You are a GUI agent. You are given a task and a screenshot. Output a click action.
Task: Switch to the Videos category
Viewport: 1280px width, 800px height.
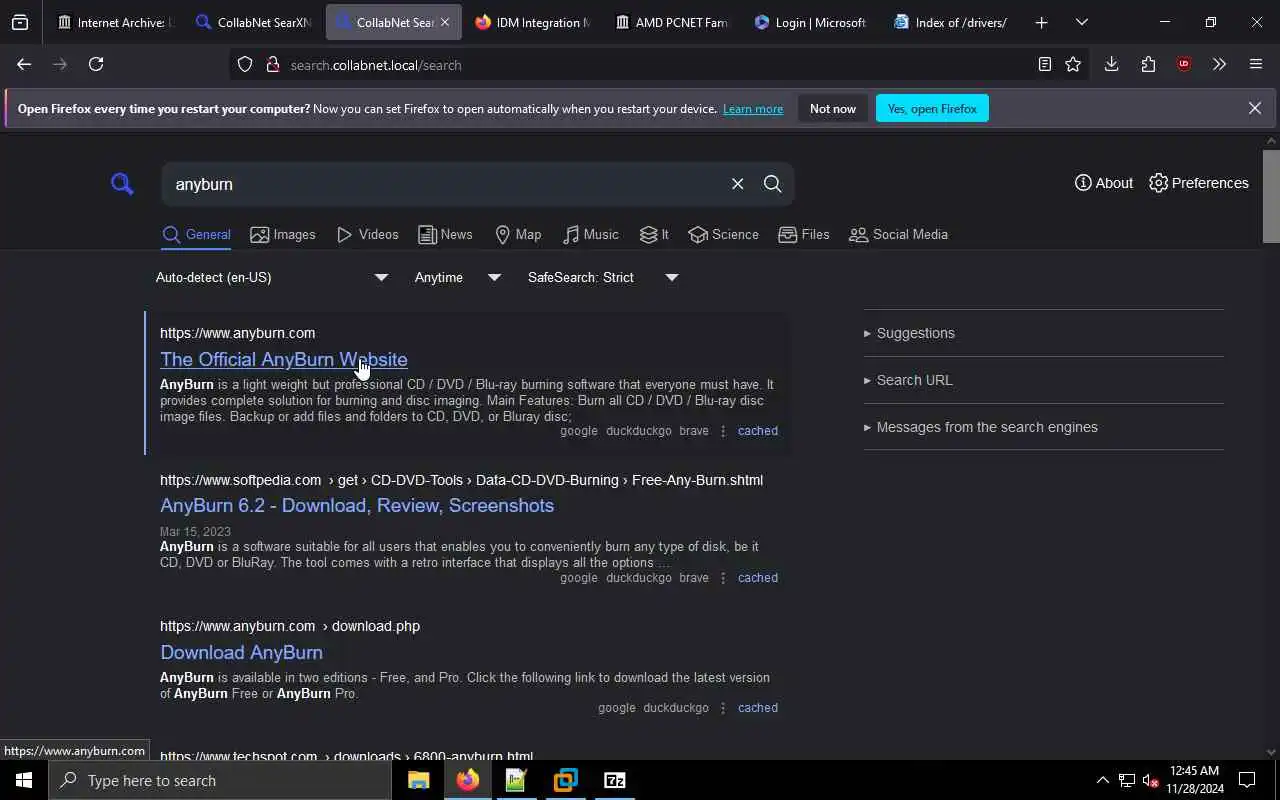(x=368, y=235)
